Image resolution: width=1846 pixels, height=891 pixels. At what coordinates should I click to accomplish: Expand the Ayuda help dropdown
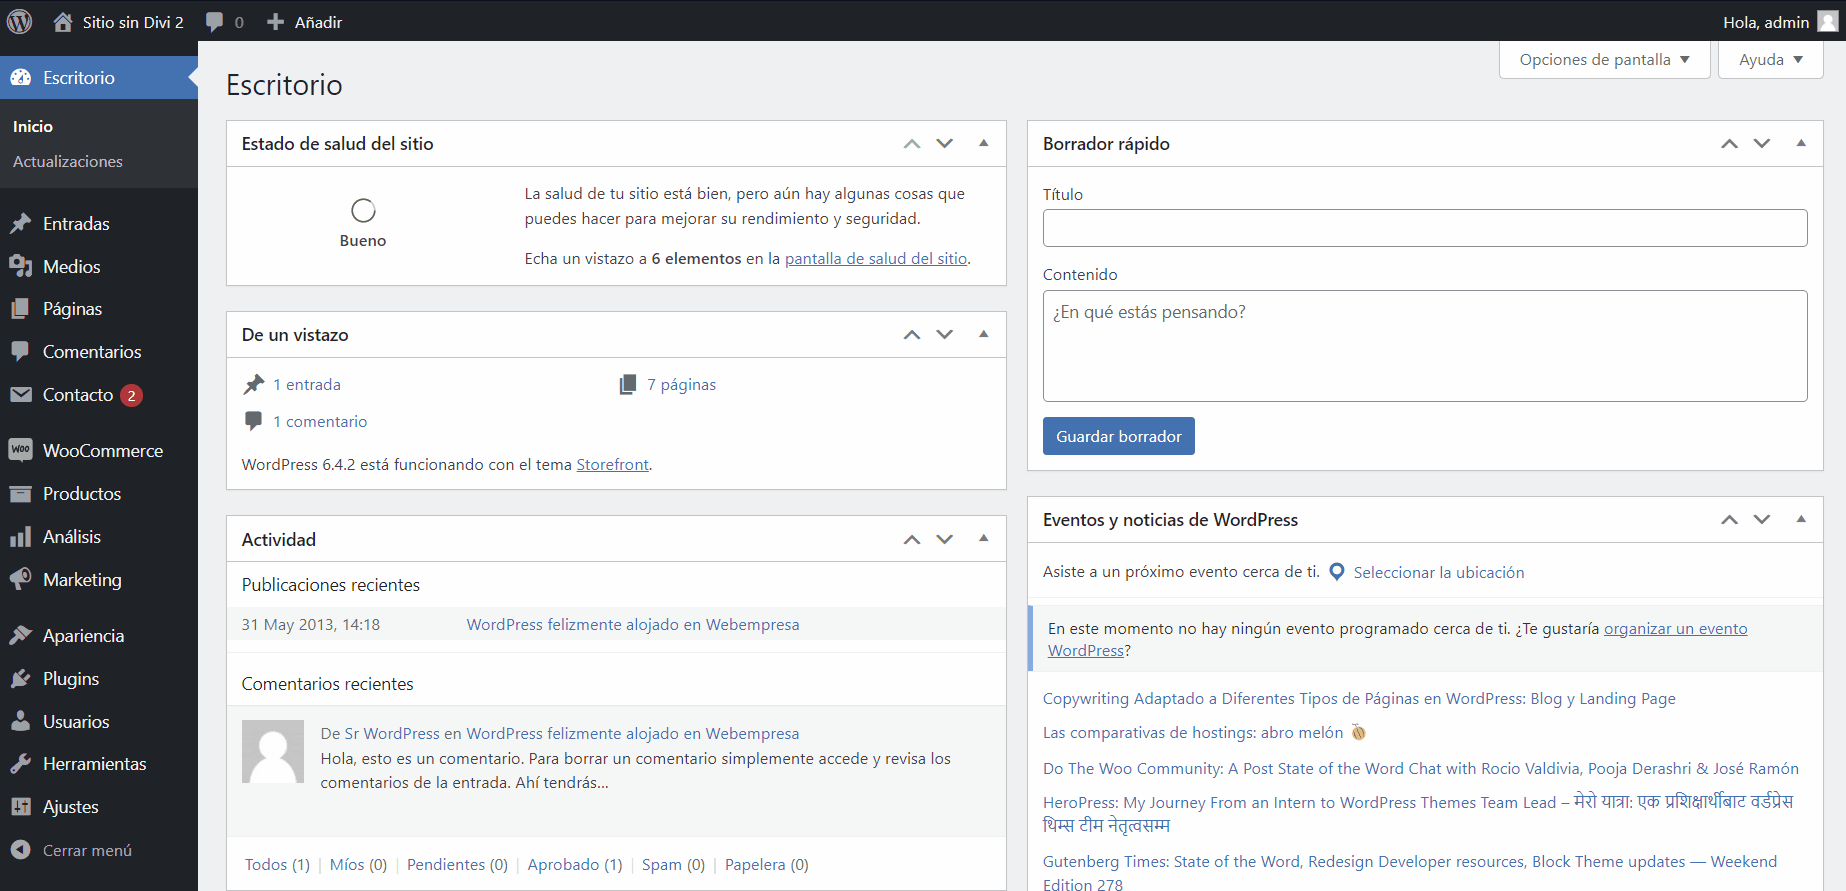[1770, 60]
